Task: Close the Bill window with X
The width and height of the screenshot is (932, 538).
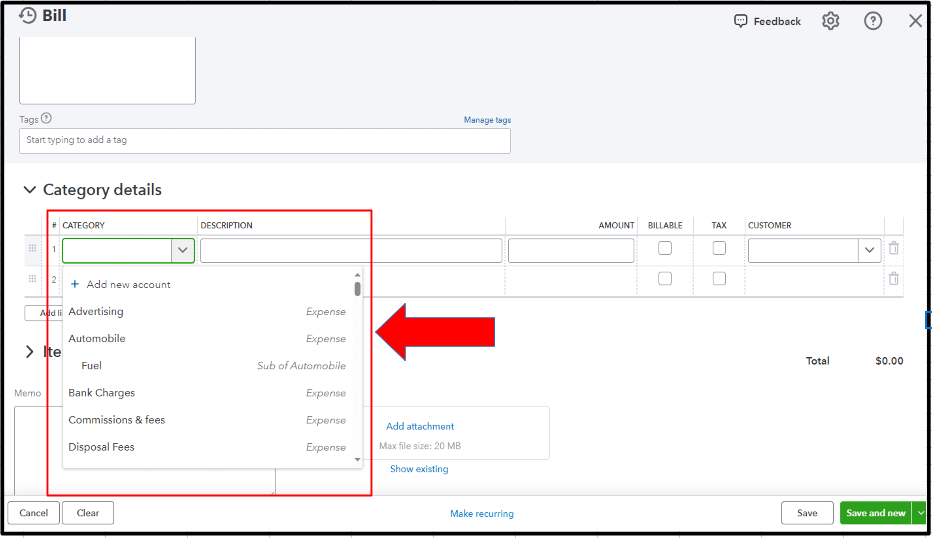Action: point(915,21)
